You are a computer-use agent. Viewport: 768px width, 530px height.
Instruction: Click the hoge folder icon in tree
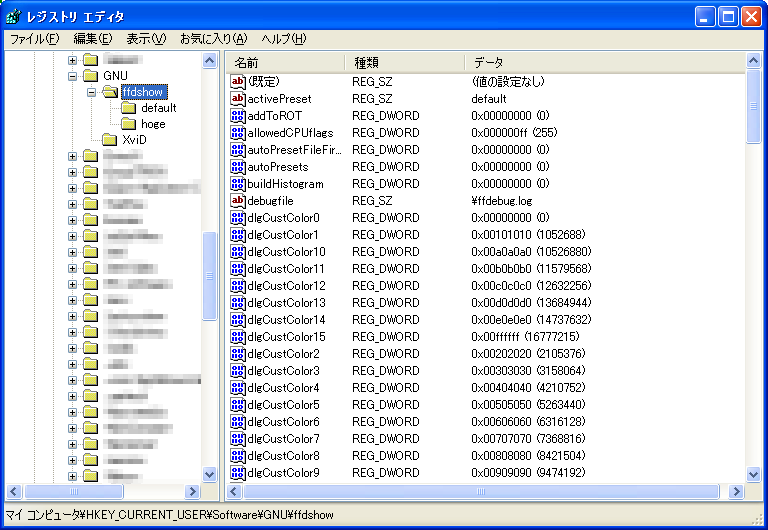tap(129, 124)
